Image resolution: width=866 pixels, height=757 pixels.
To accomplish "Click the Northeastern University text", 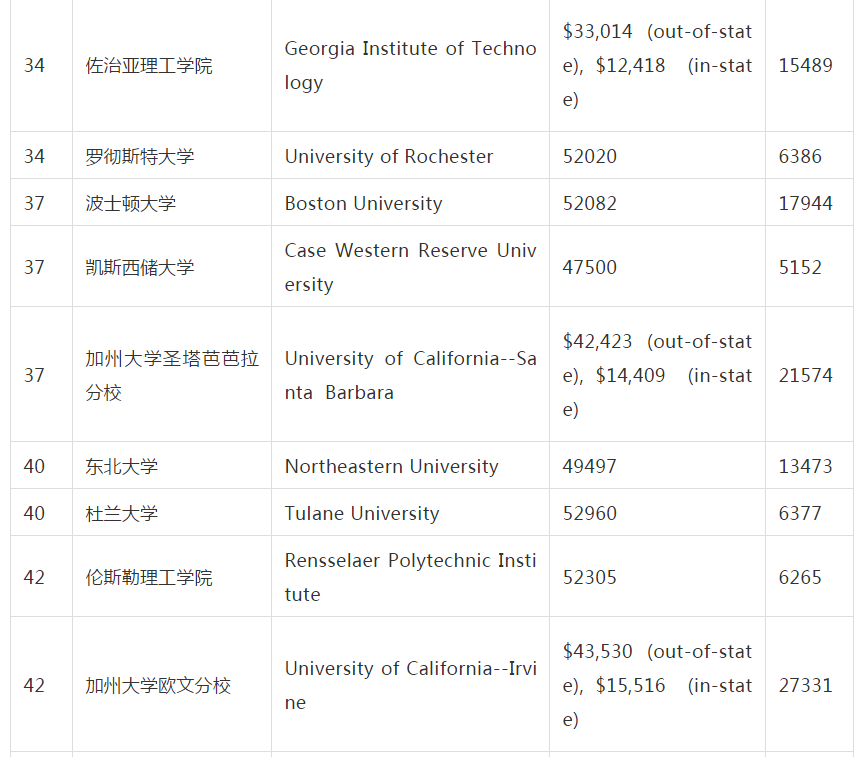I will tap(391, 467).
